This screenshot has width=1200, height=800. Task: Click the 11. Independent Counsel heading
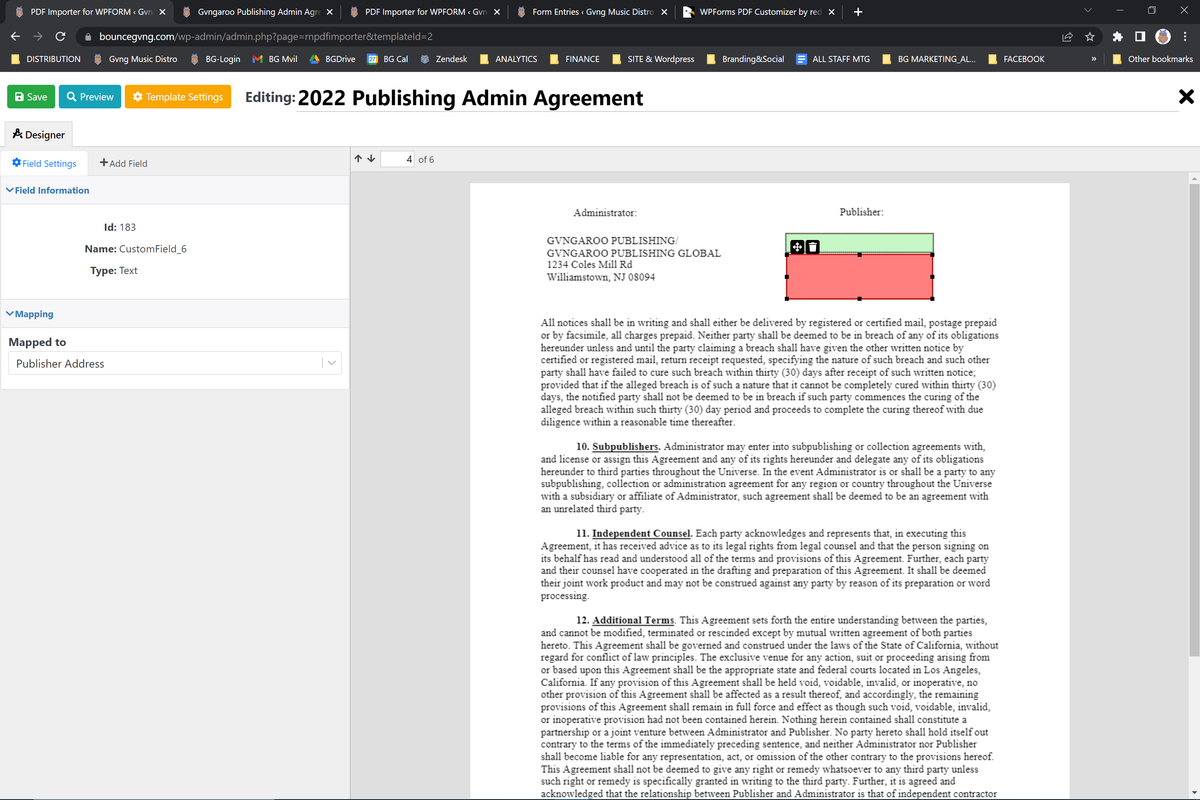pos(635,534)
